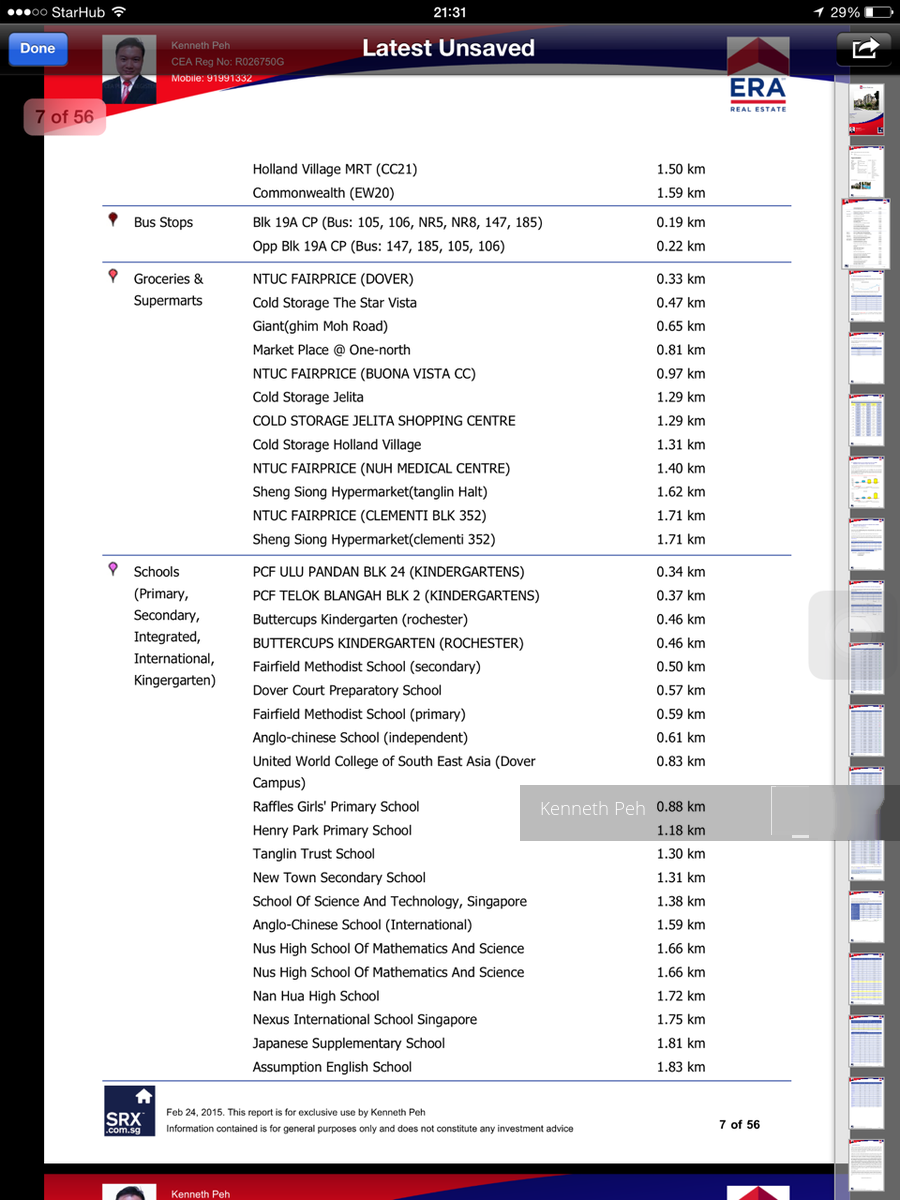900x1200 pixels.
Task: Open the share/export icon
Action: coord(864,48)
